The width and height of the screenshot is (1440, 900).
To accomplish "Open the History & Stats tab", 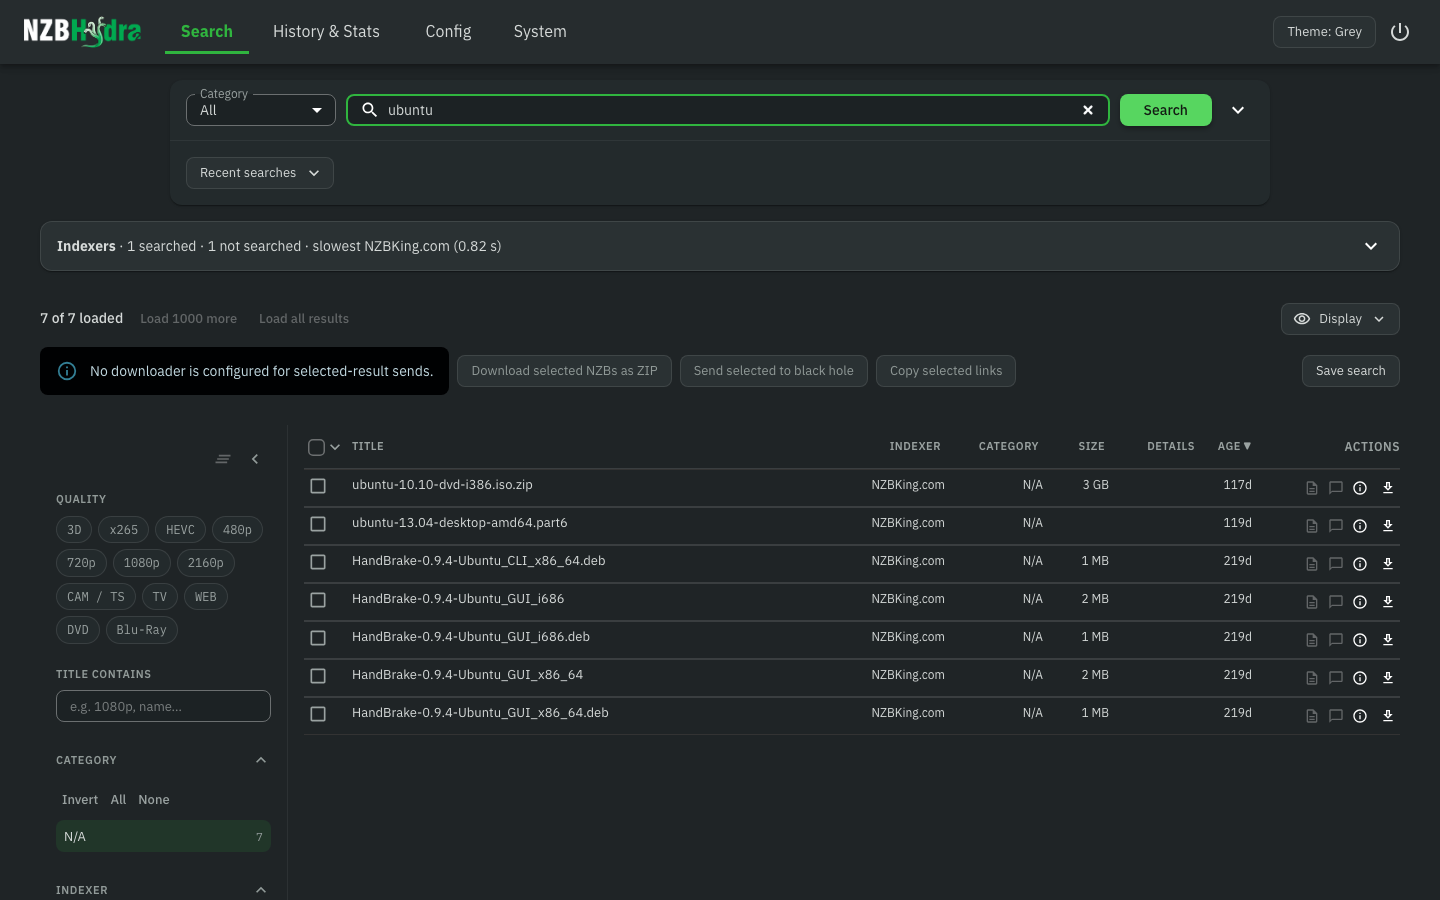I will (x=326, y=32).
